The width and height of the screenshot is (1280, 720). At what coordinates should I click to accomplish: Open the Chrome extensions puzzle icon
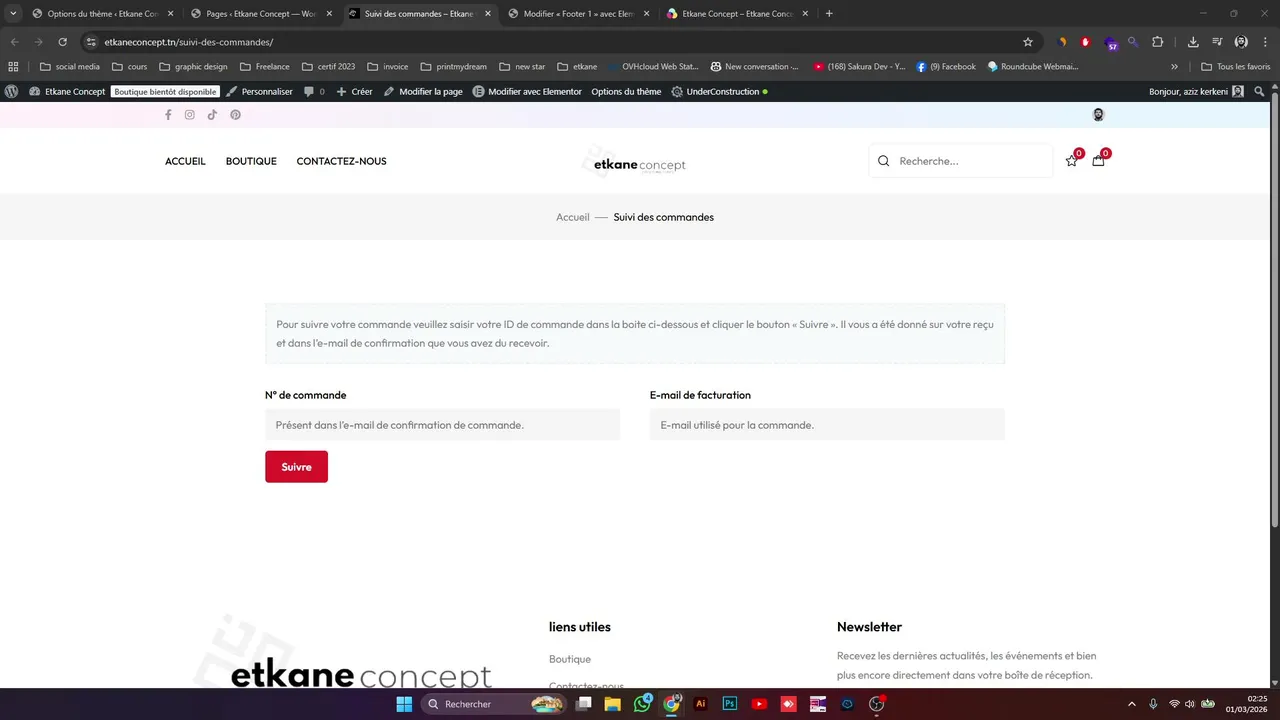point(1158,42)
